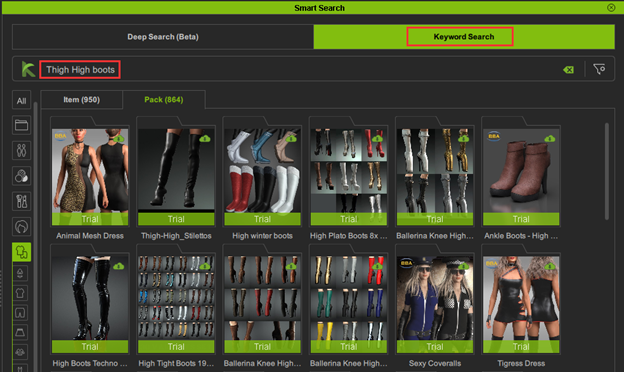This screenshot has width=624, height=372.
Task: Switch to the Item (950) tab
Action: click(82, 100)
